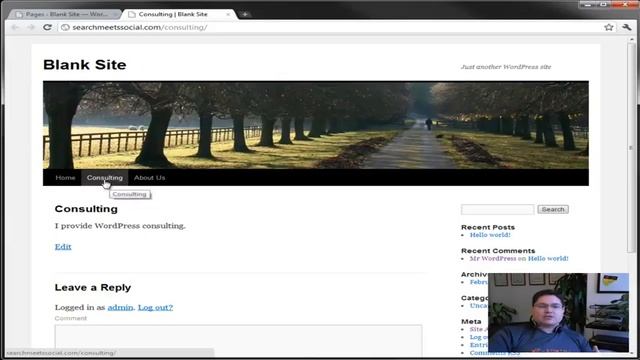Click the browser back arrow
This screenshot has width=640, height=360.
(x=15, y=27)
